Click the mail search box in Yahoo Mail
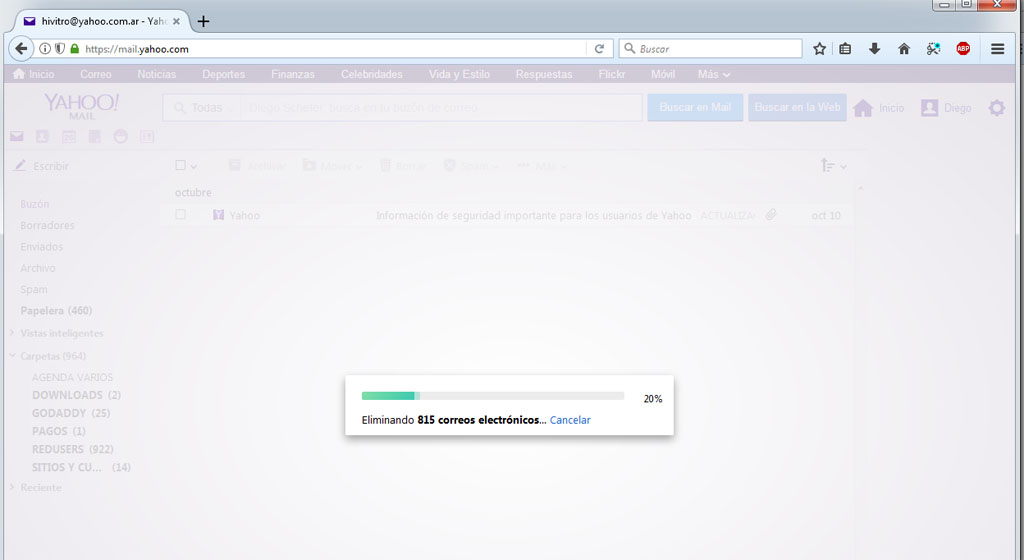Viewport: 1024px width, 560px height. click(x=441, y=108)
